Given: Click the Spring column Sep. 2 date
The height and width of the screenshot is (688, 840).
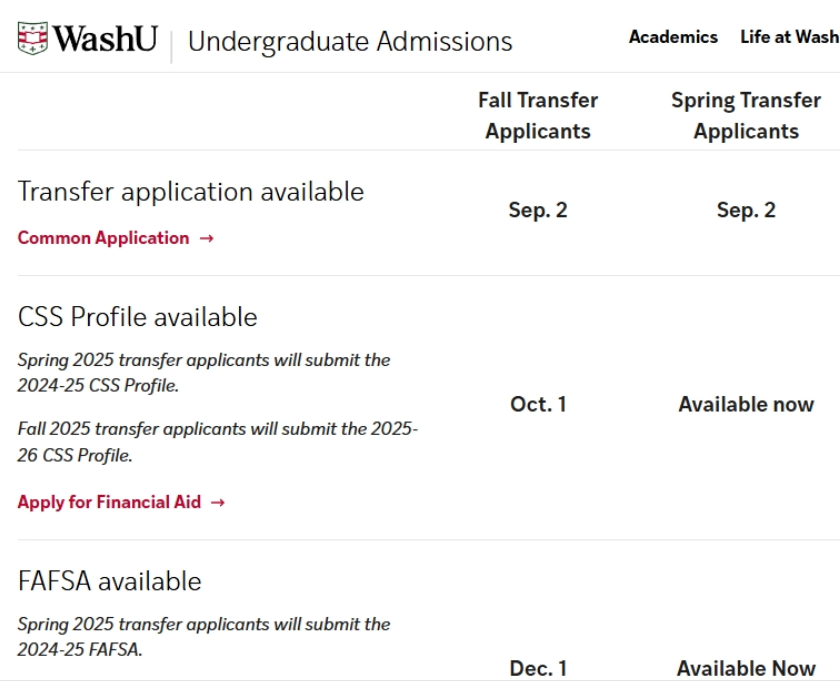Looking at the screenshot, I should [746, 210].
